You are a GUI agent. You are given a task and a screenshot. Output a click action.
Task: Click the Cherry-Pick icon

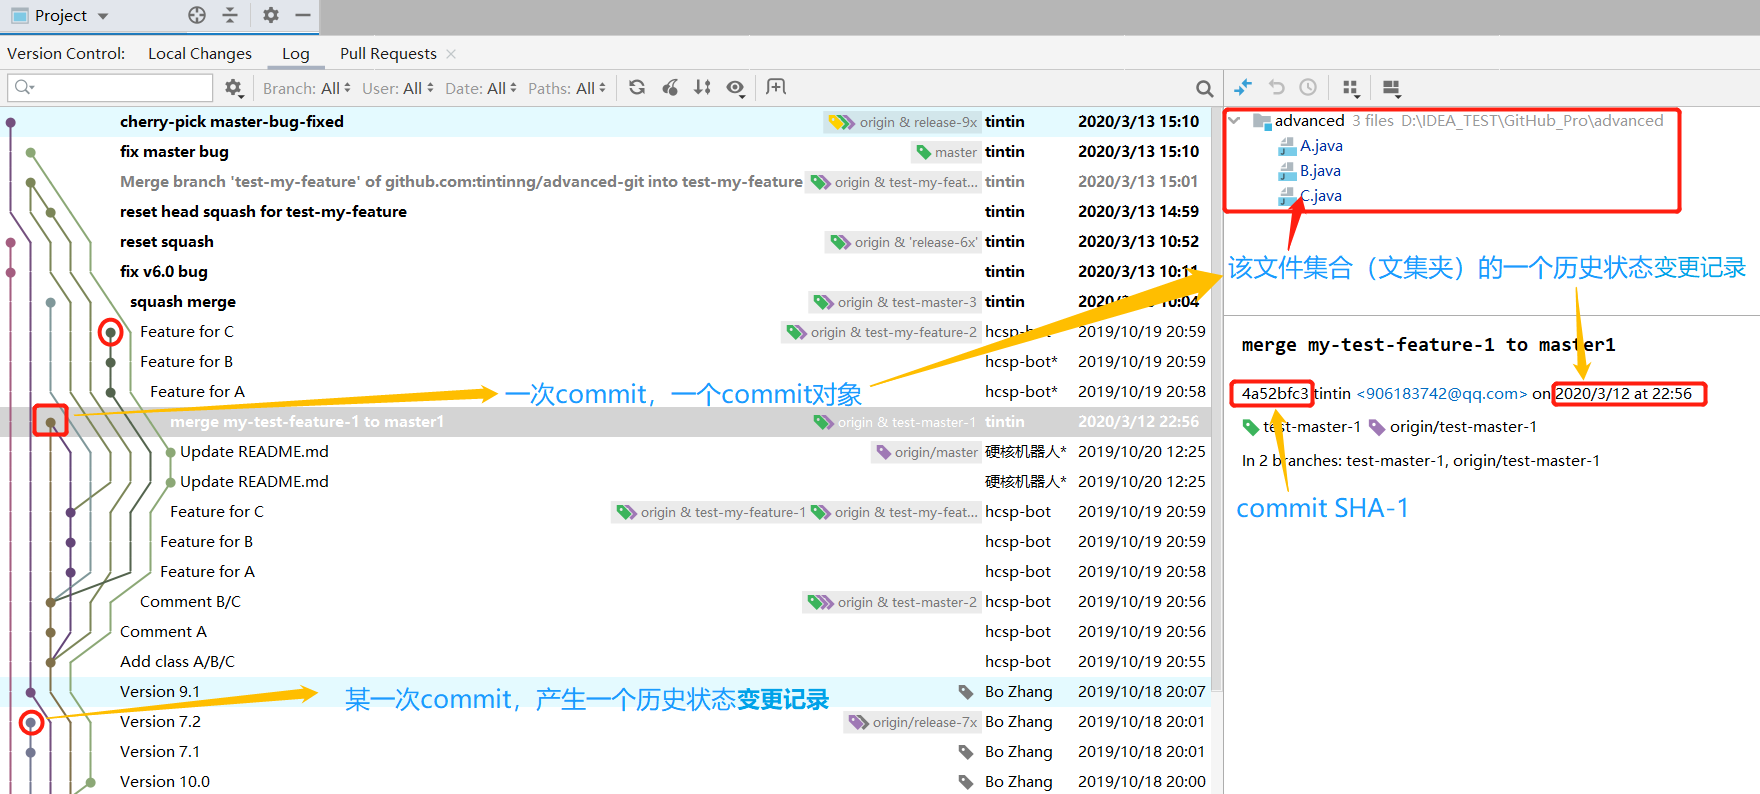pyautogui.click(x=670, y=88)
